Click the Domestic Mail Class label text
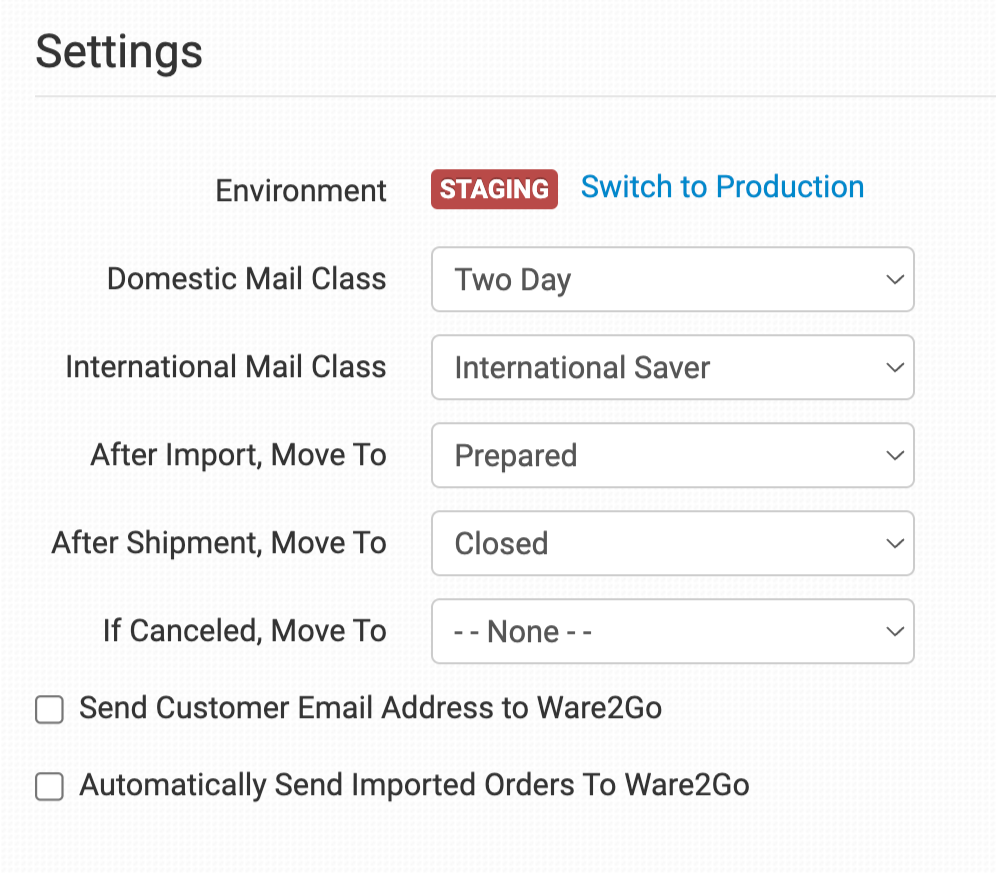The width and height of the screenshot is (996, 873). (246, 279)
